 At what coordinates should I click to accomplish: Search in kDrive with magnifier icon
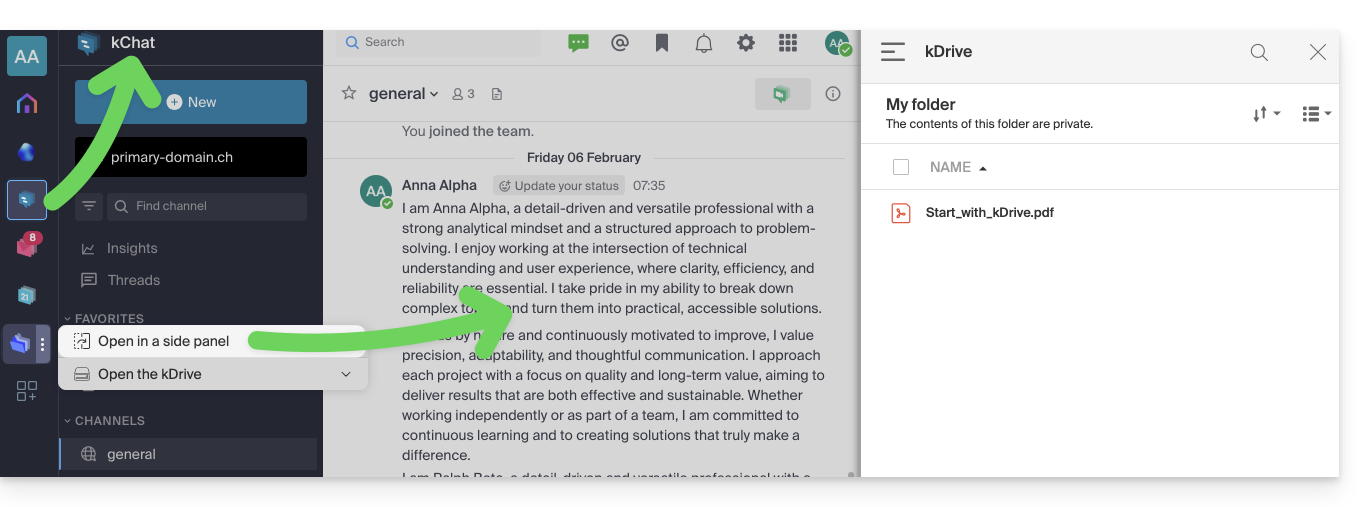click(1259, 53)
